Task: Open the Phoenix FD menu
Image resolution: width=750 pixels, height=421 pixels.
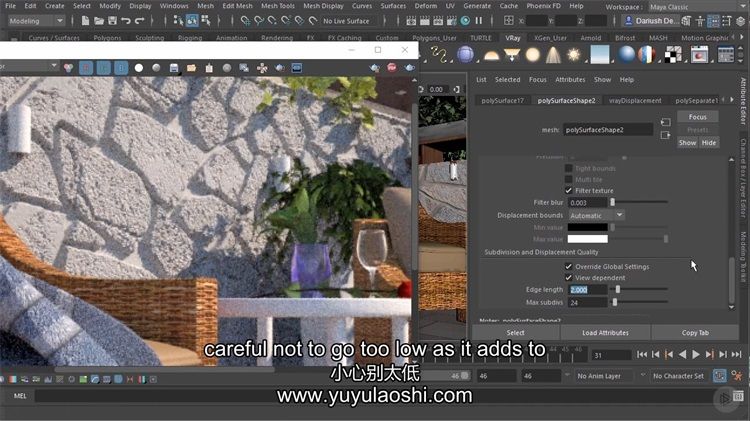Action: coord(543,6)
